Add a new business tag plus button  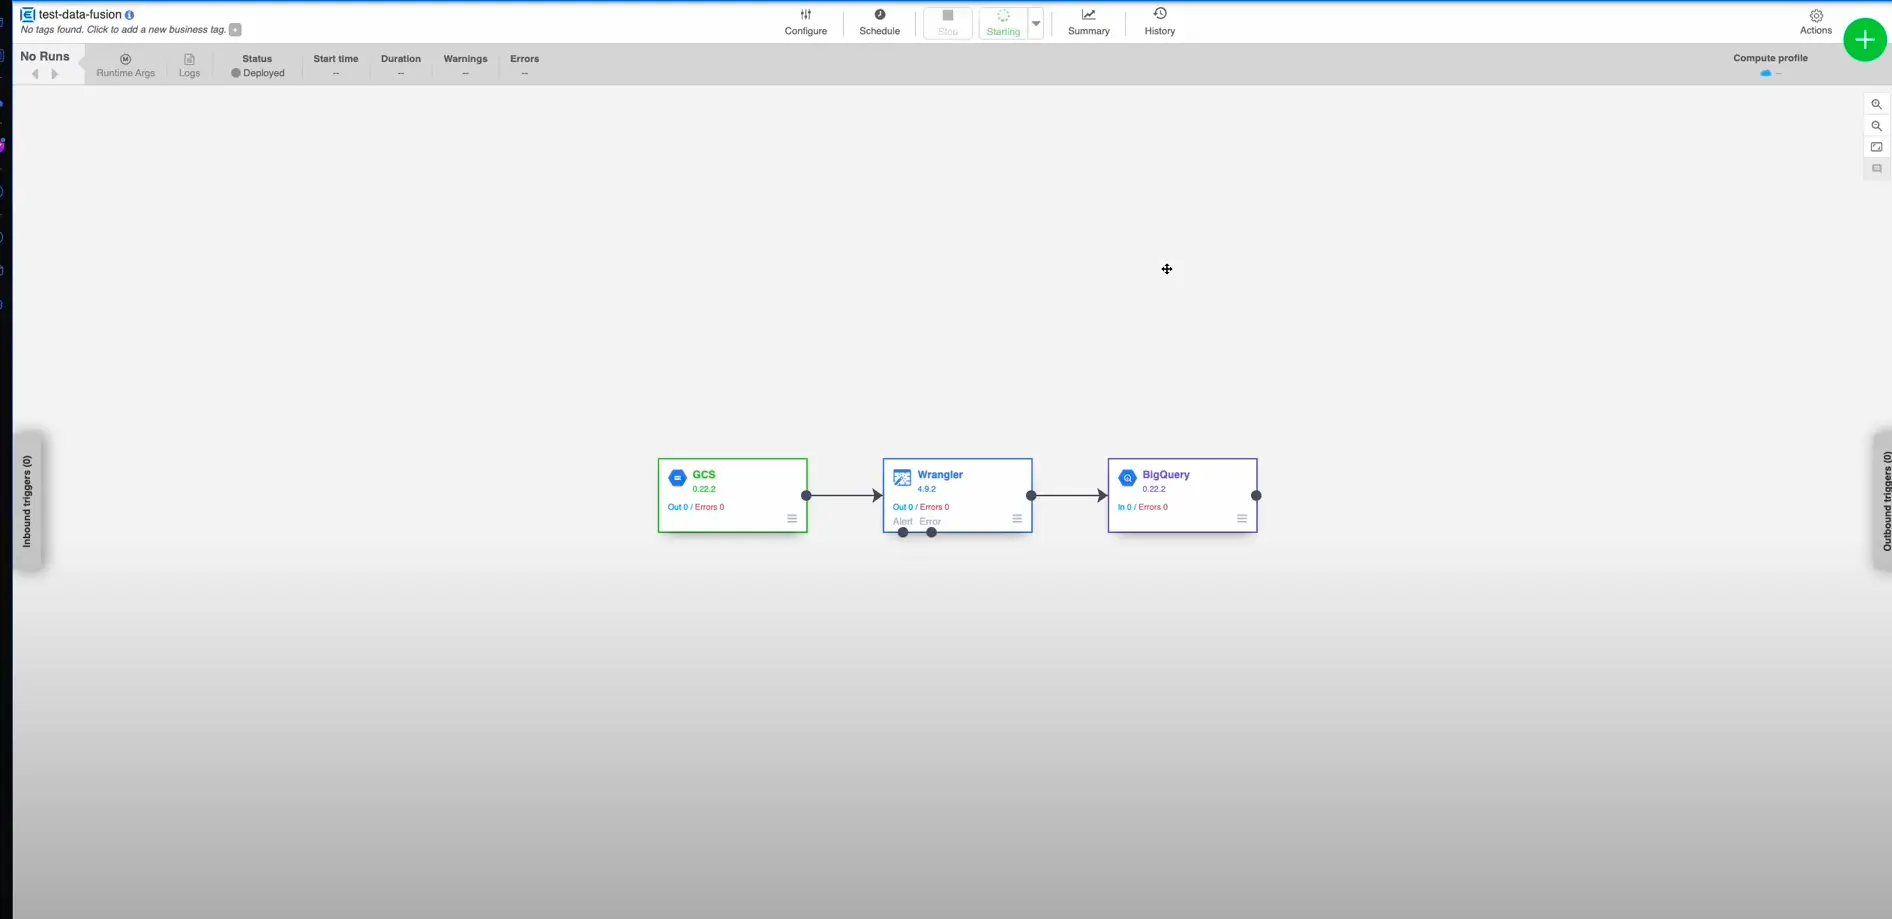point(235,30)
